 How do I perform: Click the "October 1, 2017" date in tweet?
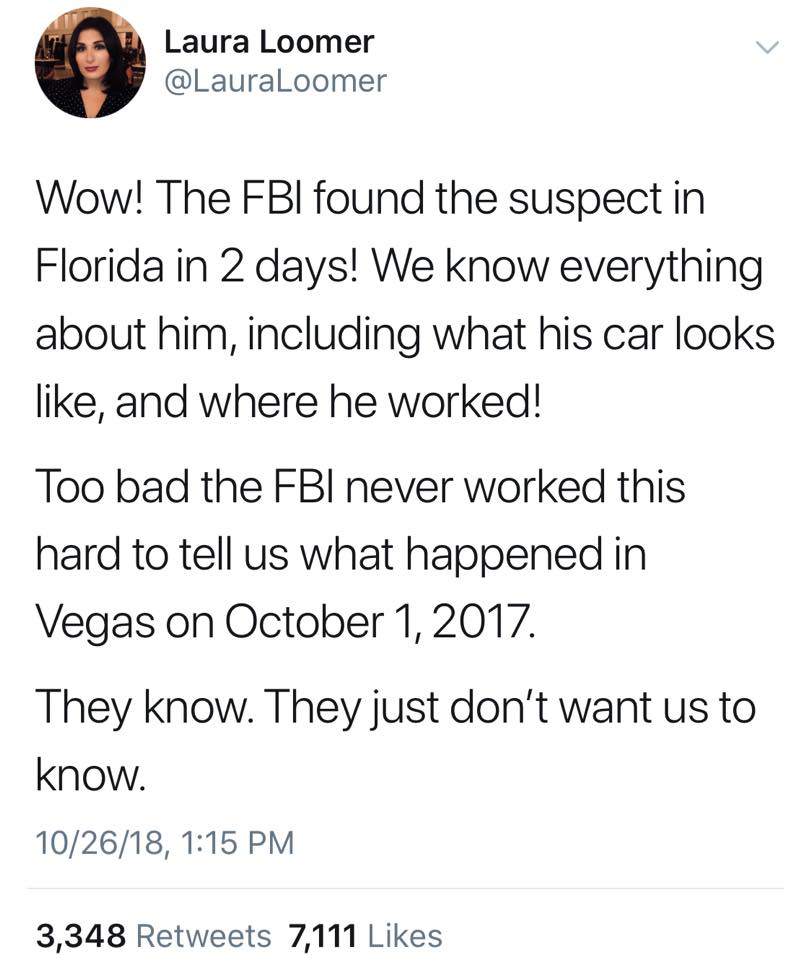tap(380, 622)
